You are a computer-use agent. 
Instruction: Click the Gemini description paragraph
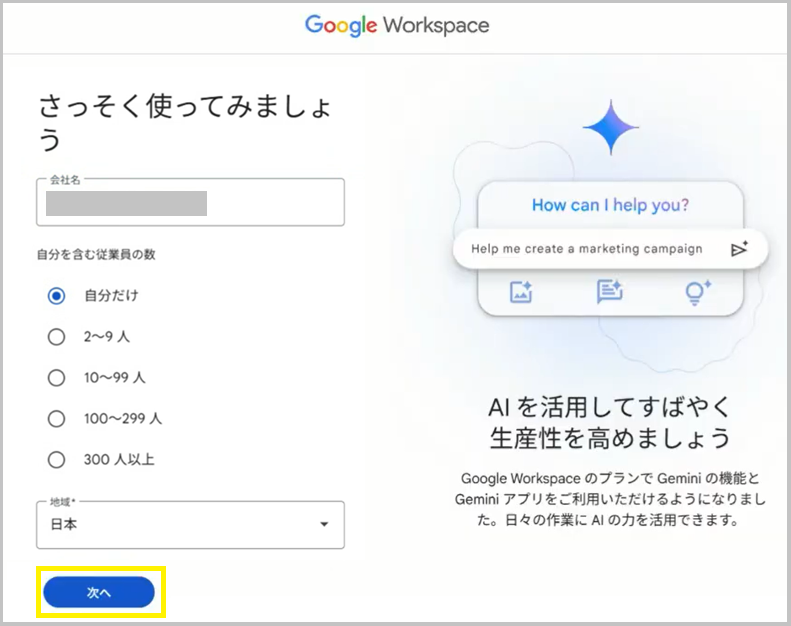pos(610,499)
